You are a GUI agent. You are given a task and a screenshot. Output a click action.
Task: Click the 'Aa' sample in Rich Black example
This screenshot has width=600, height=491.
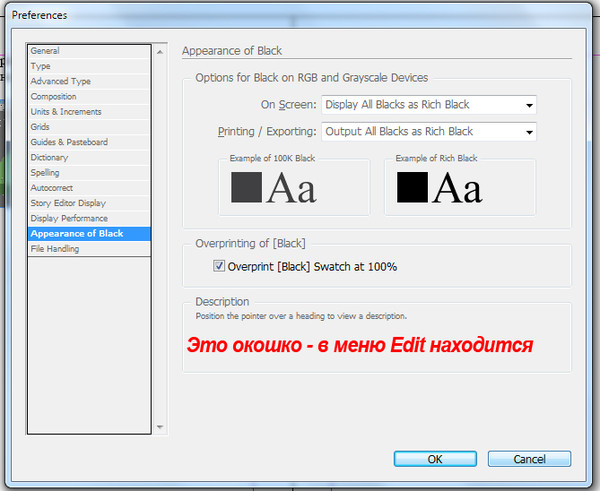point(457,188)
